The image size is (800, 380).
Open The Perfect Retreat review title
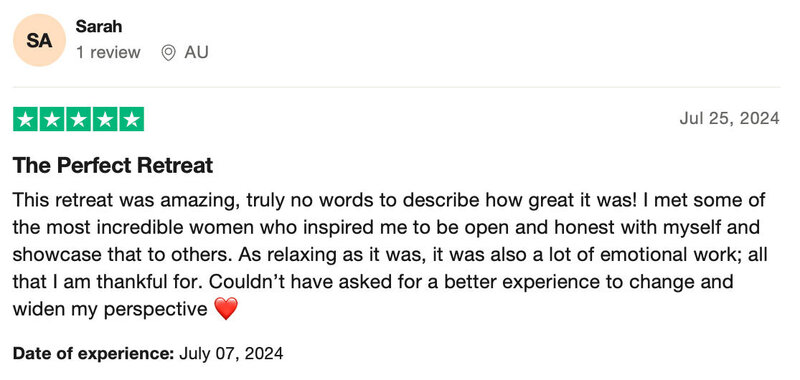113,165
